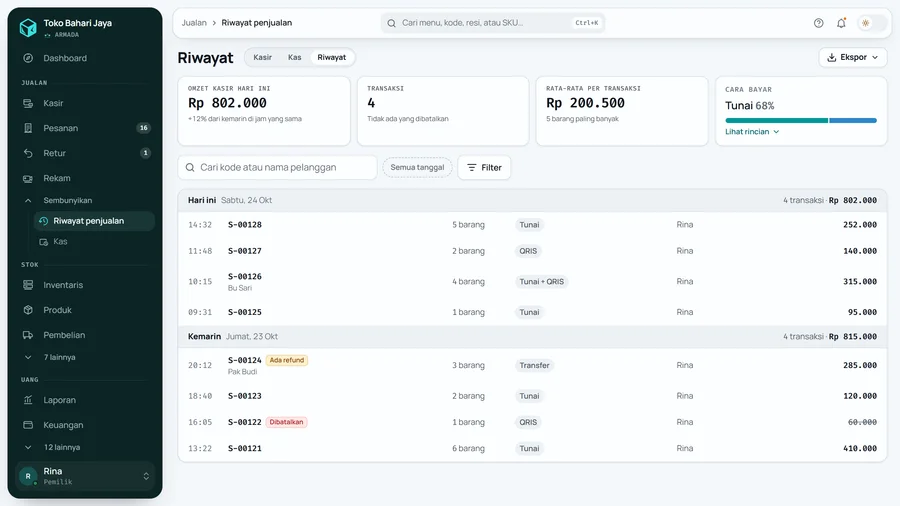The image size is (900, 506).
Task: Open Laporan in the sidebar
Action: [x=85, y=400]
